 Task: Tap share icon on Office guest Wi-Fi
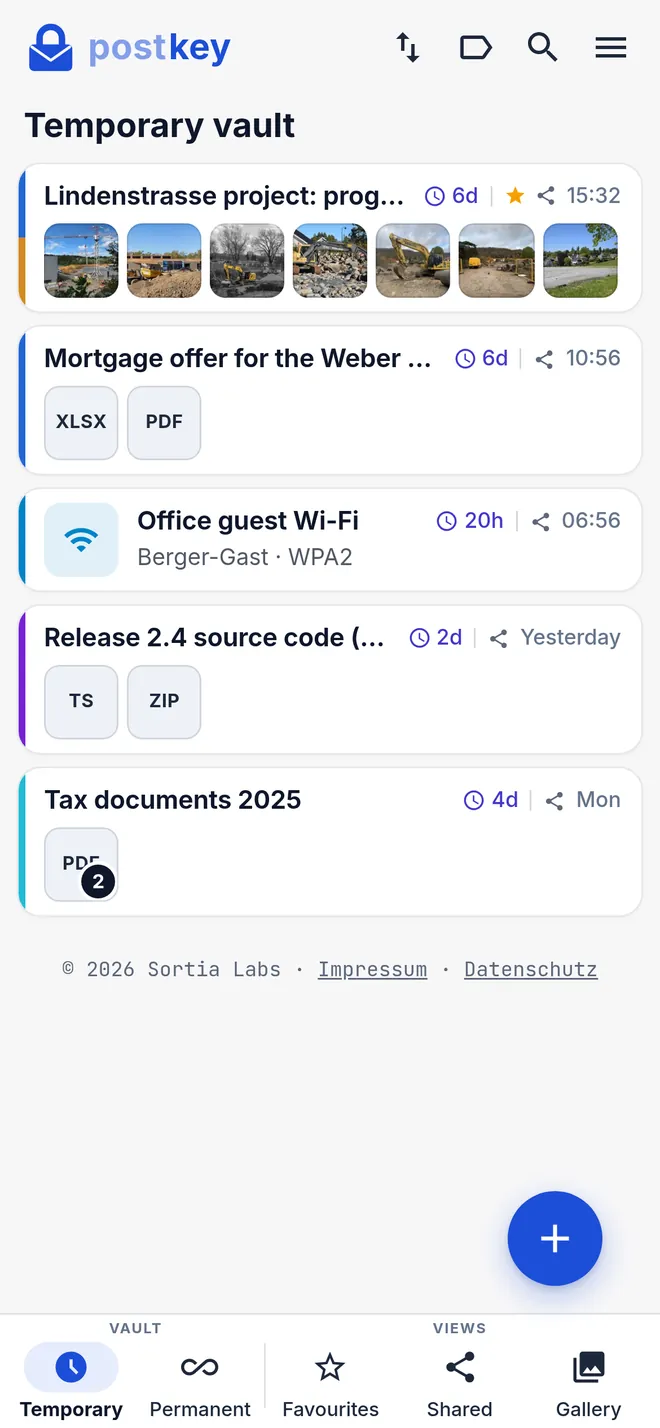pyautogui.click(x=541, y=521)
